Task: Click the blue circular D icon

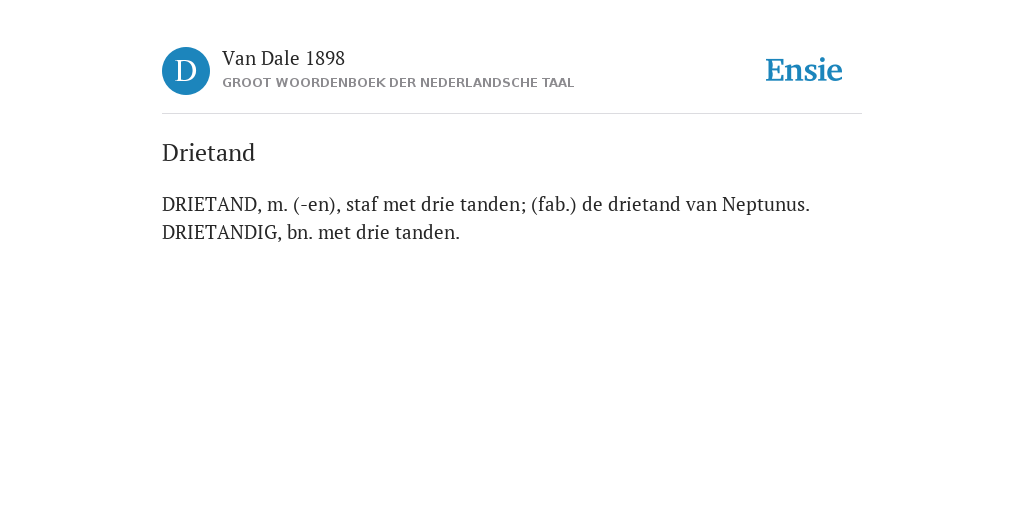Action: click(186, 71)
